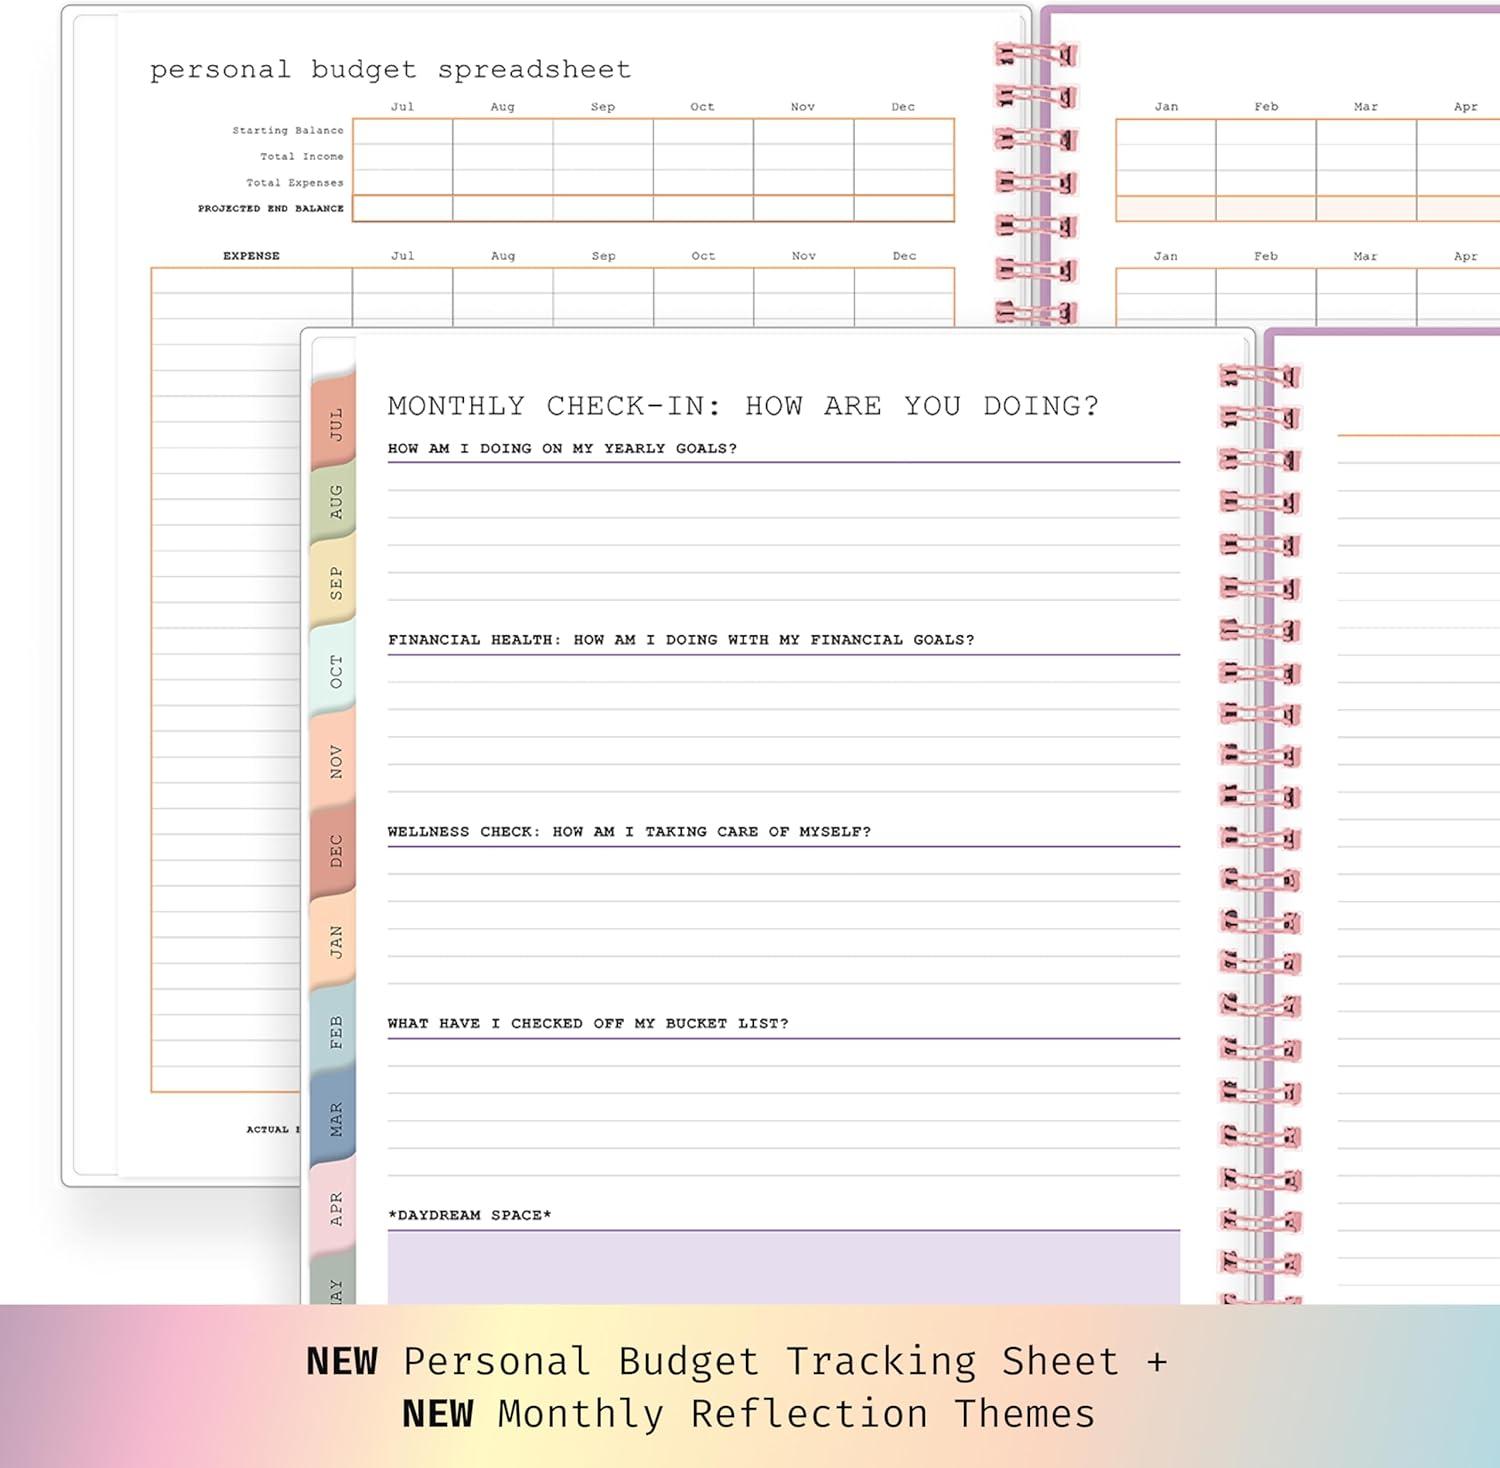Screen dimensions: 1500x1468
Task: Click the personal budget spreadsheet title
Action: coord(390,69)
